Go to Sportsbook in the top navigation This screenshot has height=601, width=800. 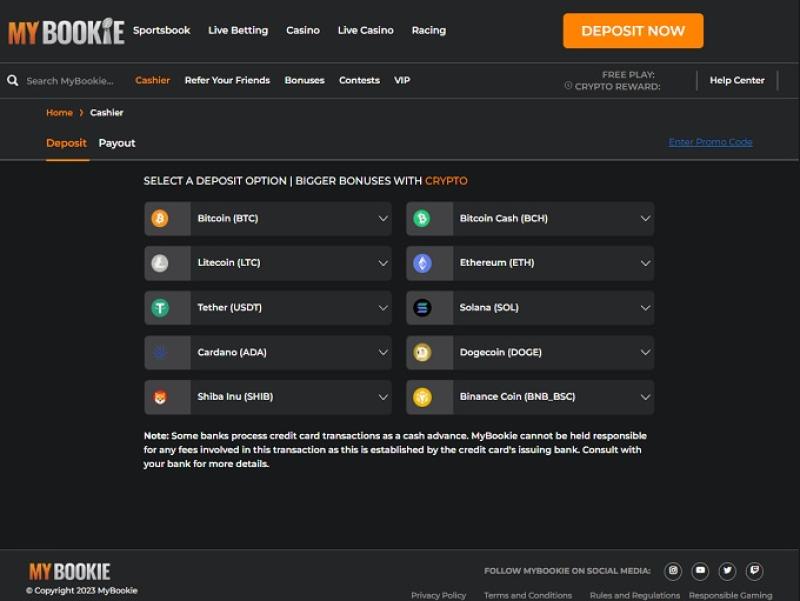[162, 30]
